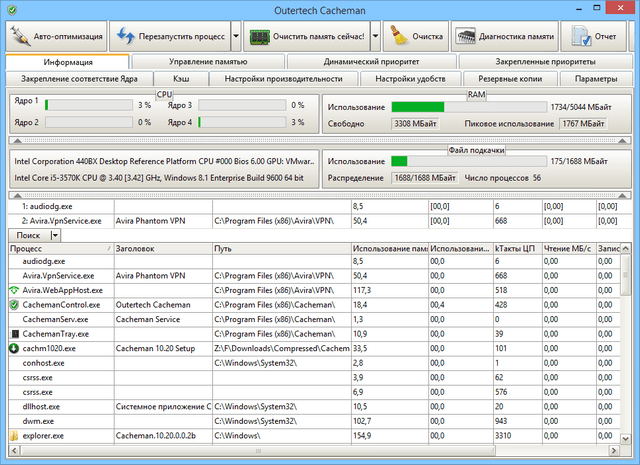640x465 pixels.
Task: Click the Перезапустить процесс arrows icon
Action: click(x=126, y=37)
